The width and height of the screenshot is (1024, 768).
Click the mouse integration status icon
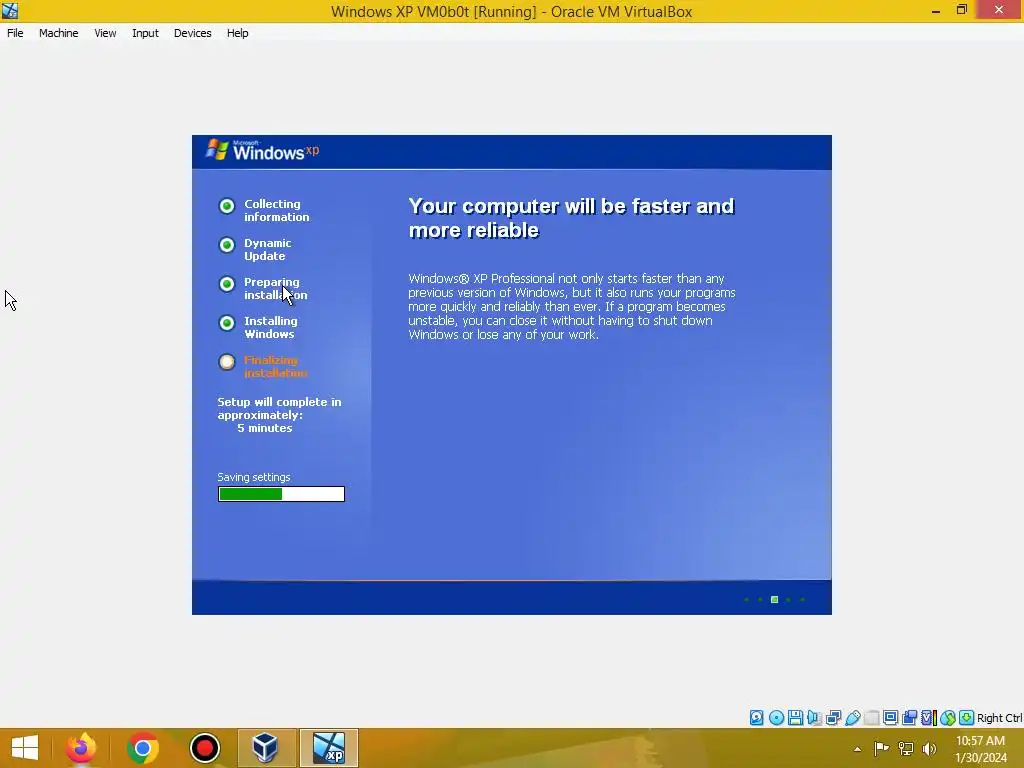coord(948,718)
